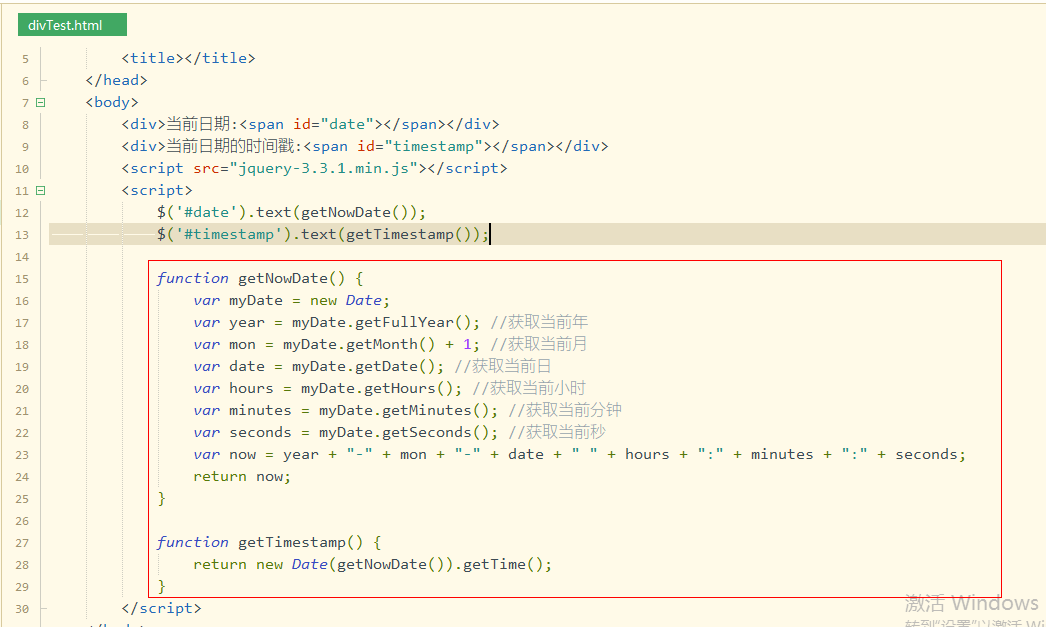The height and width of the screenshot is (627, 1046).
Task: Click getHours() on line 20
Action: [408, 388]
